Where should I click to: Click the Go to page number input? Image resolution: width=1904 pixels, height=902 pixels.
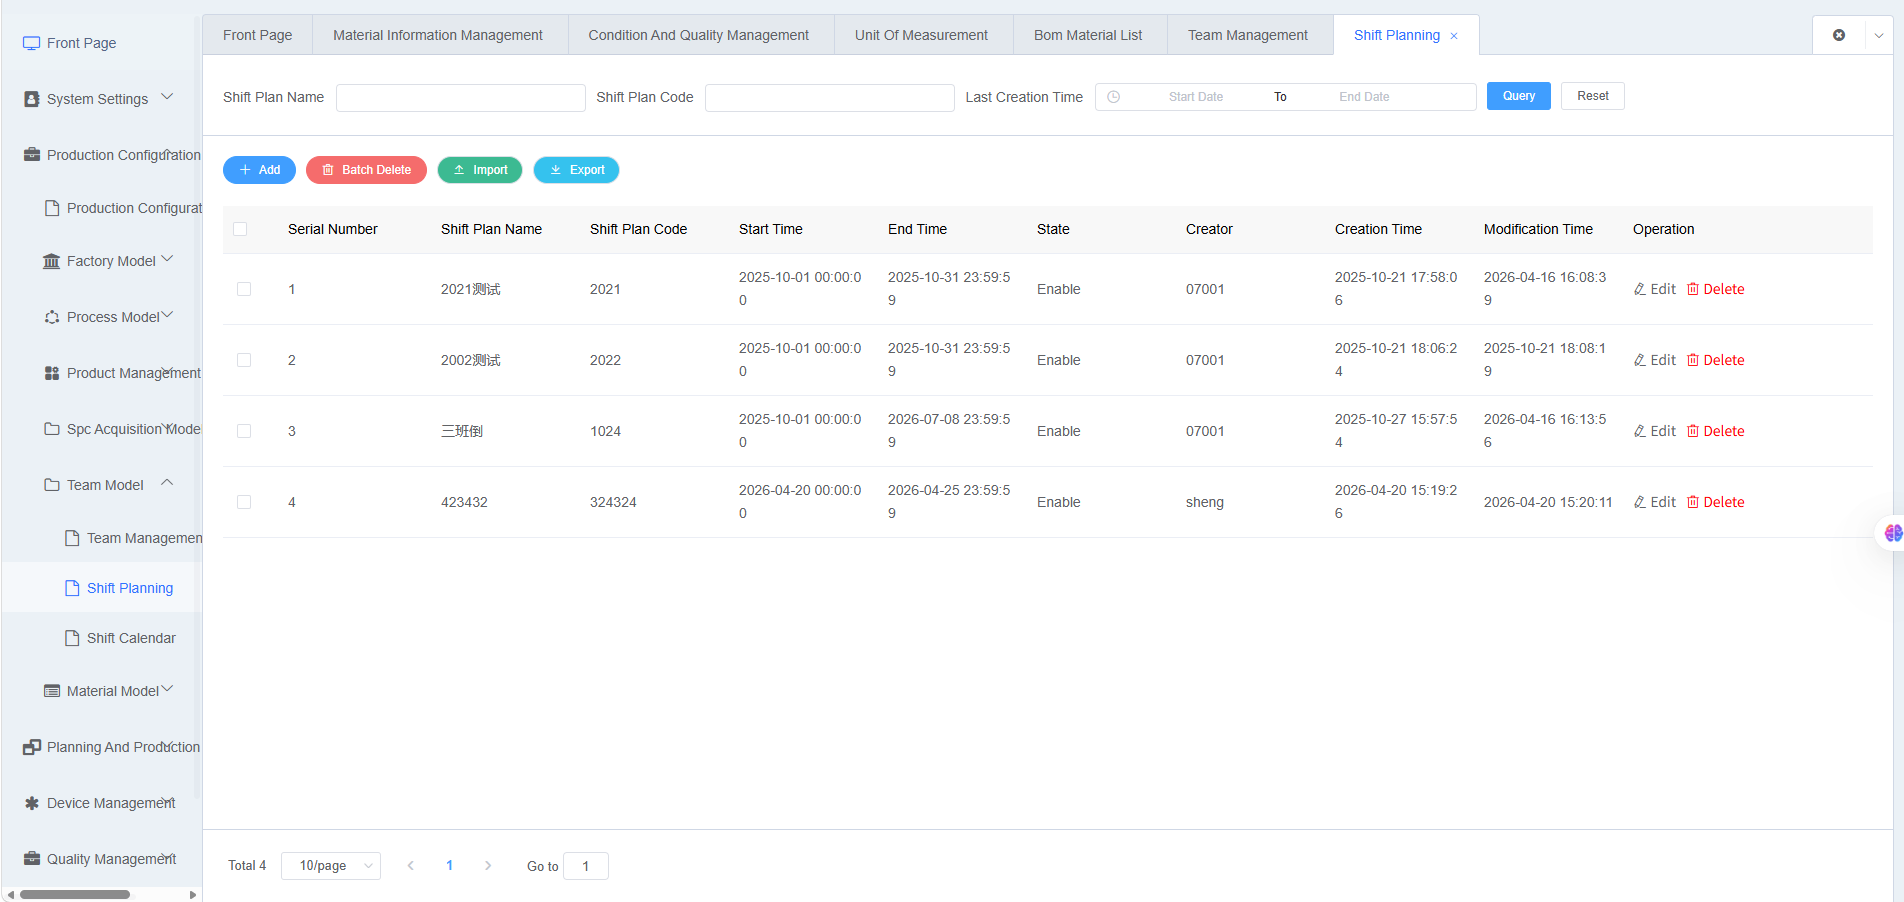tap(586, 866)
